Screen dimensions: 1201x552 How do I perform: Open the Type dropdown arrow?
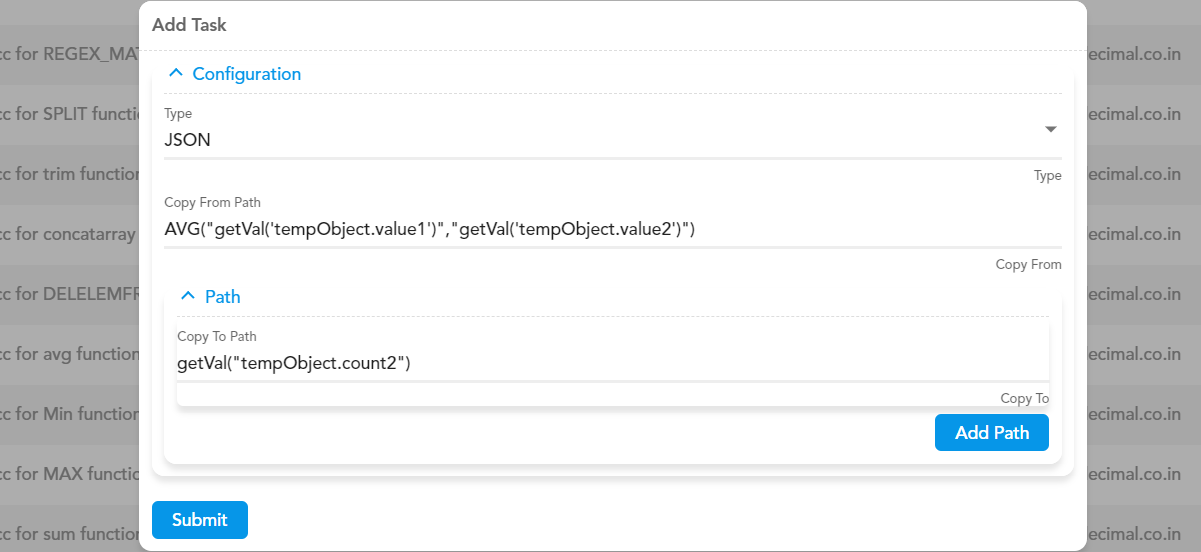(1050, 130)
